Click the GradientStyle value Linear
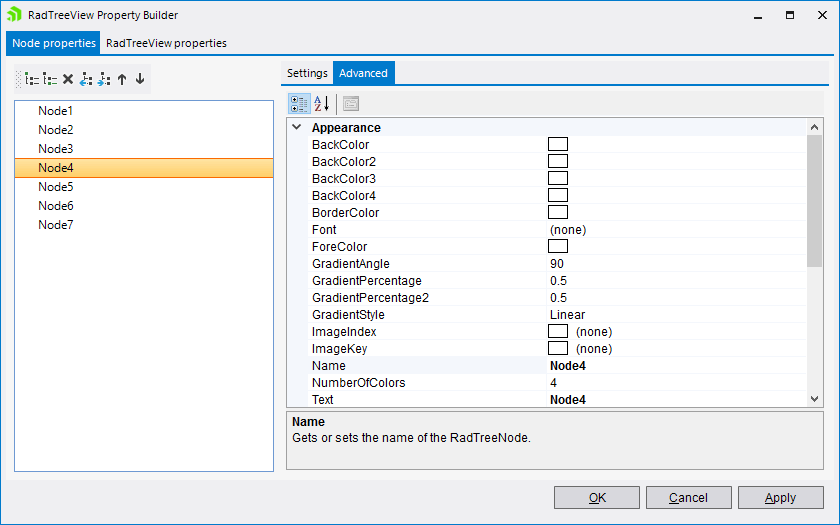This screenshot has height=525, width=840. pyautogui.click(x=676, y=314)
